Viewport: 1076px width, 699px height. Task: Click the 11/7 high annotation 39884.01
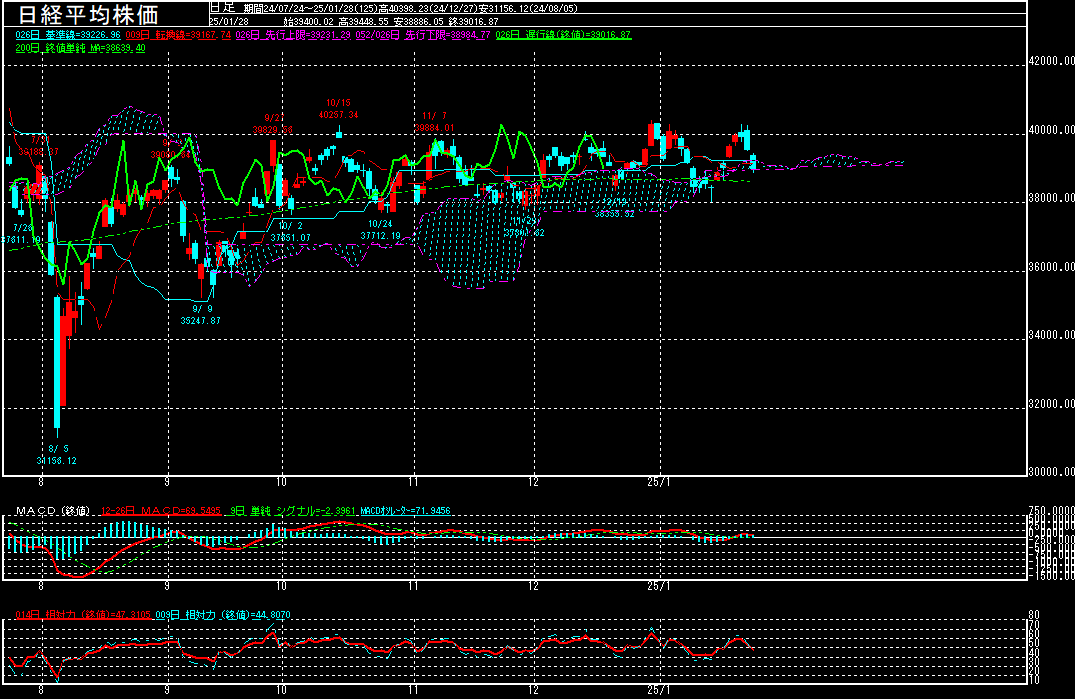[x=434, y=128]
